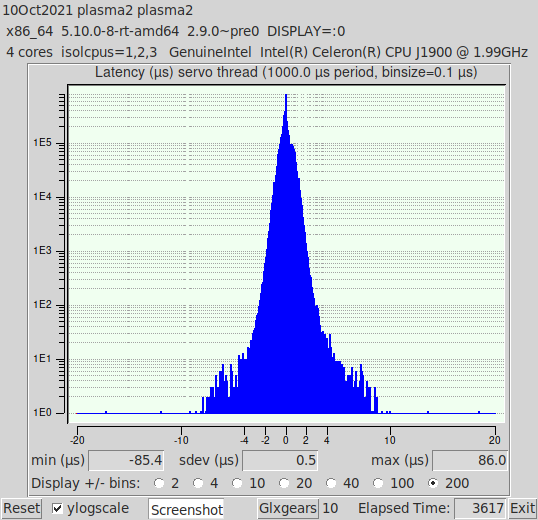
Task: Click the Screenshot button
Action: pos(187,509)
